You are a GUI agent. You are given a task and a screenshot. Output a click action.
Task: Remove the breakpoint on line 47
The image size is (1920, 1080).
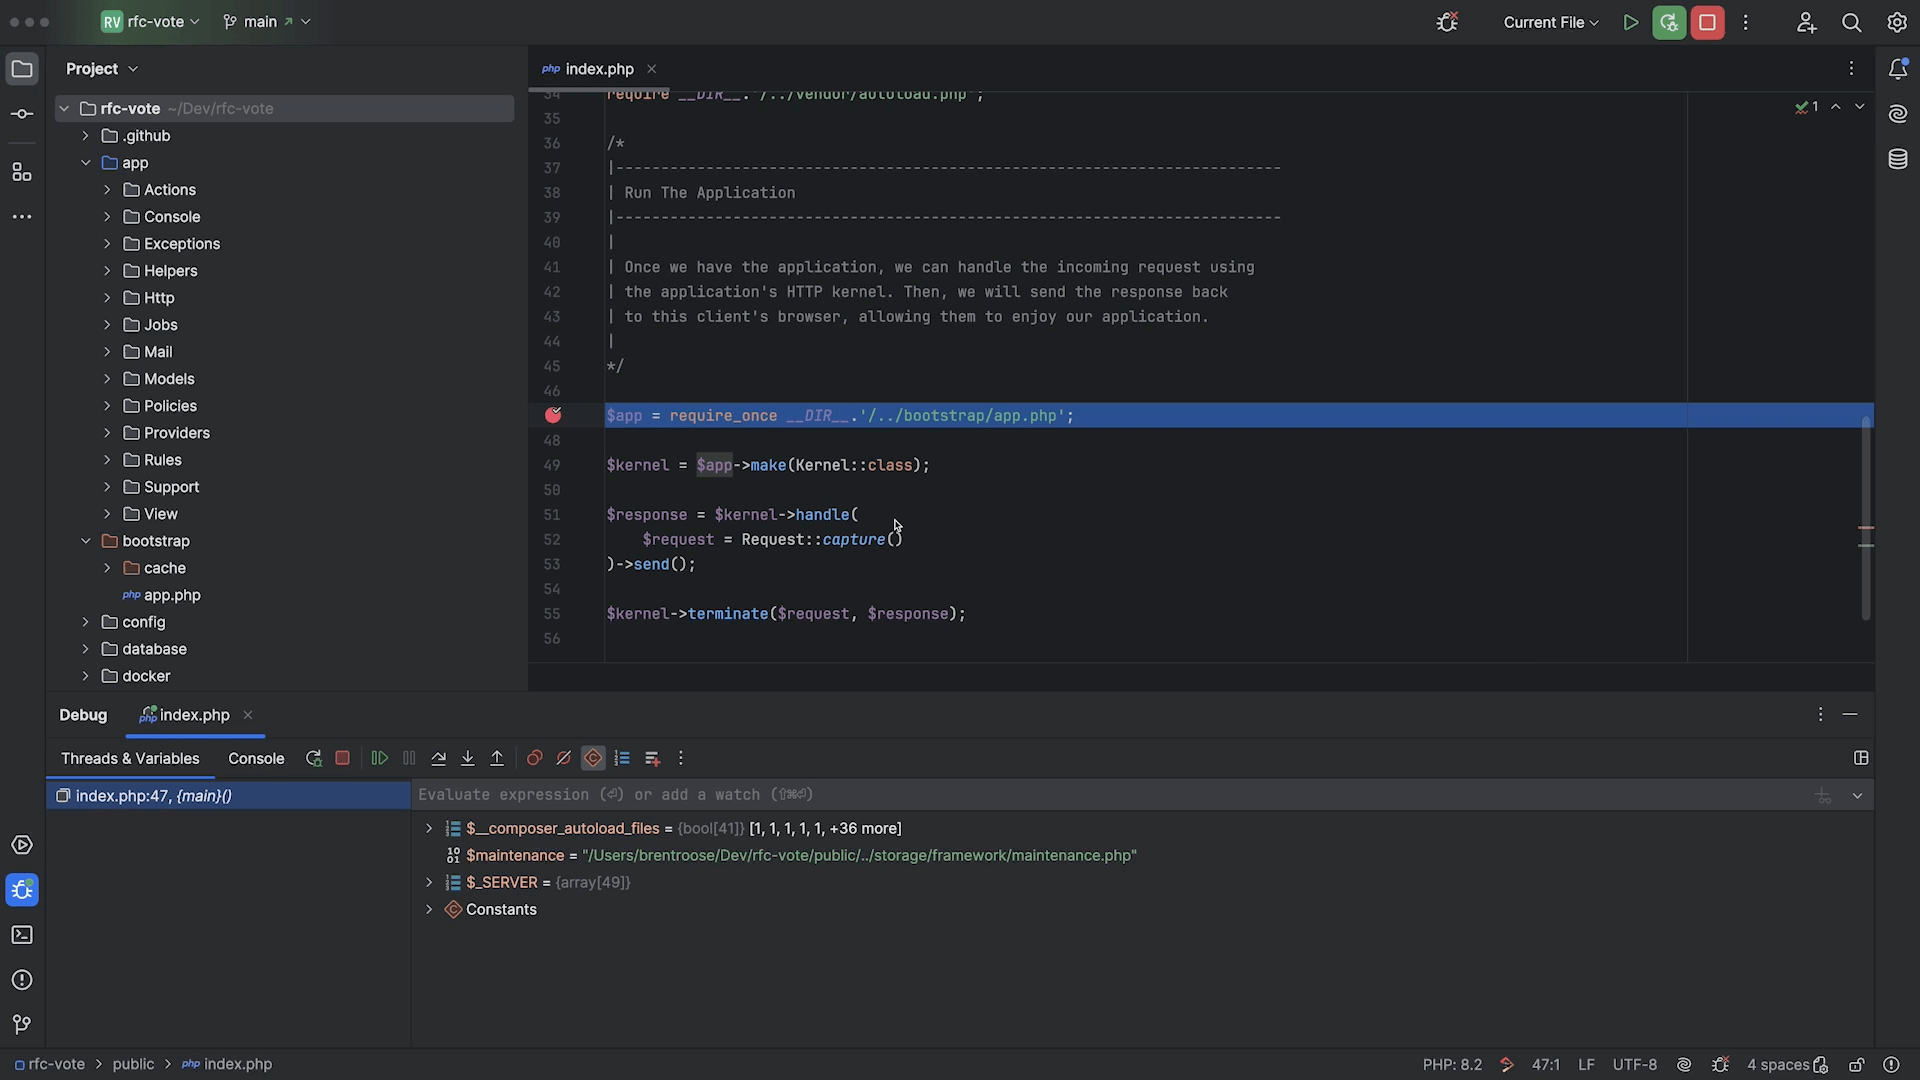coord(553,416)
